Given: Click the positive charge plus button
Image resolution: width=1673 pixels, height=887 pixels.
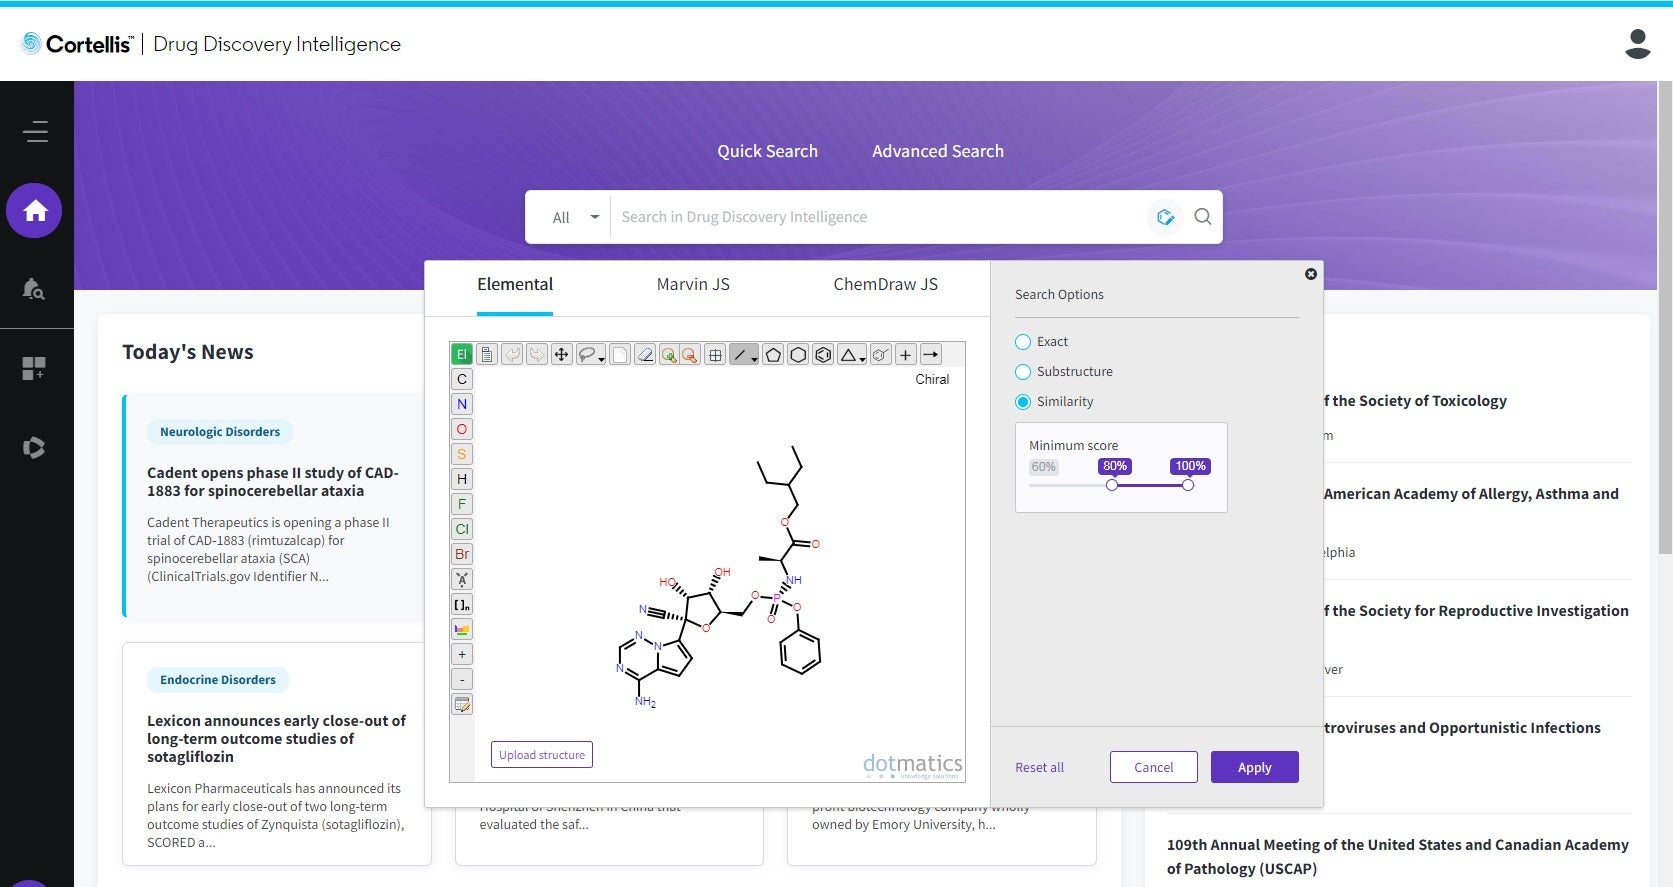Looking at the screenshot, I should click(x=462, y=654).
